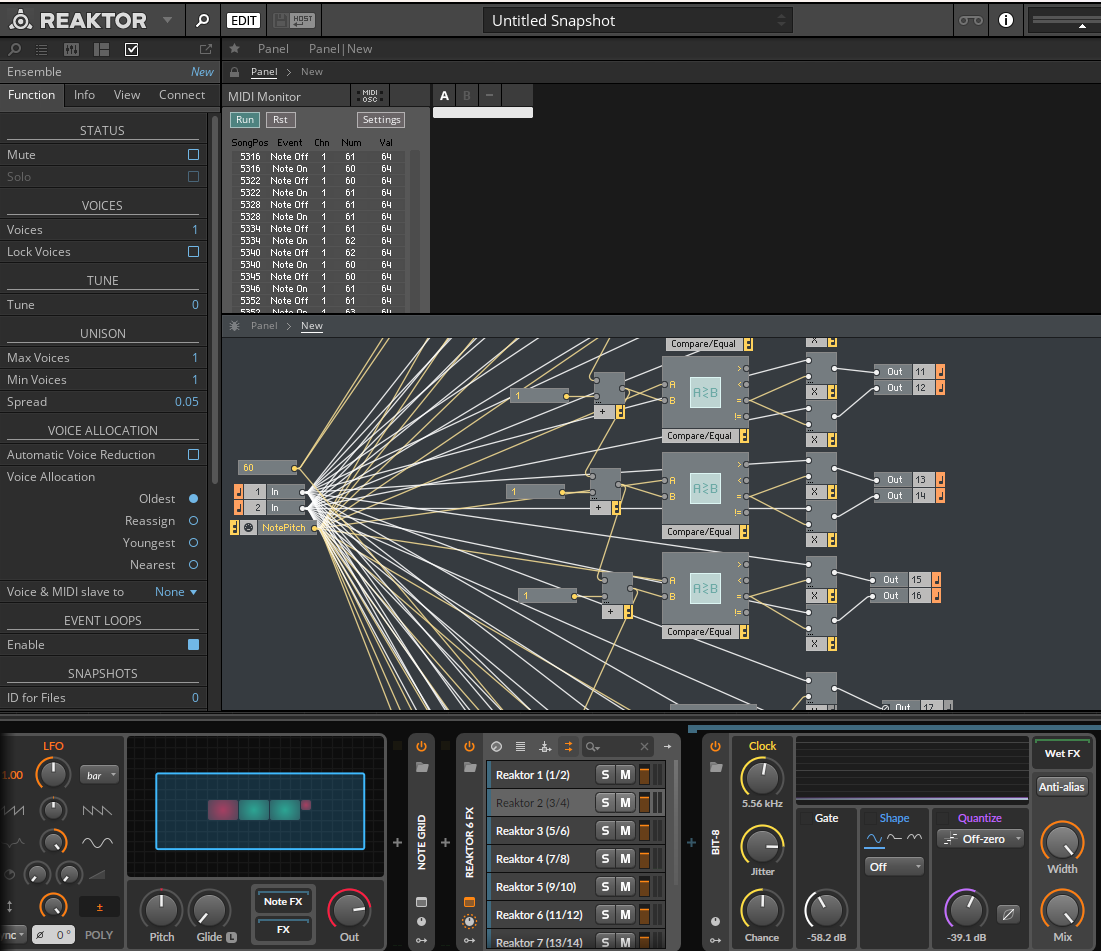
Task: Click the multi-out routing orange arrows icon
Action: 568,747
